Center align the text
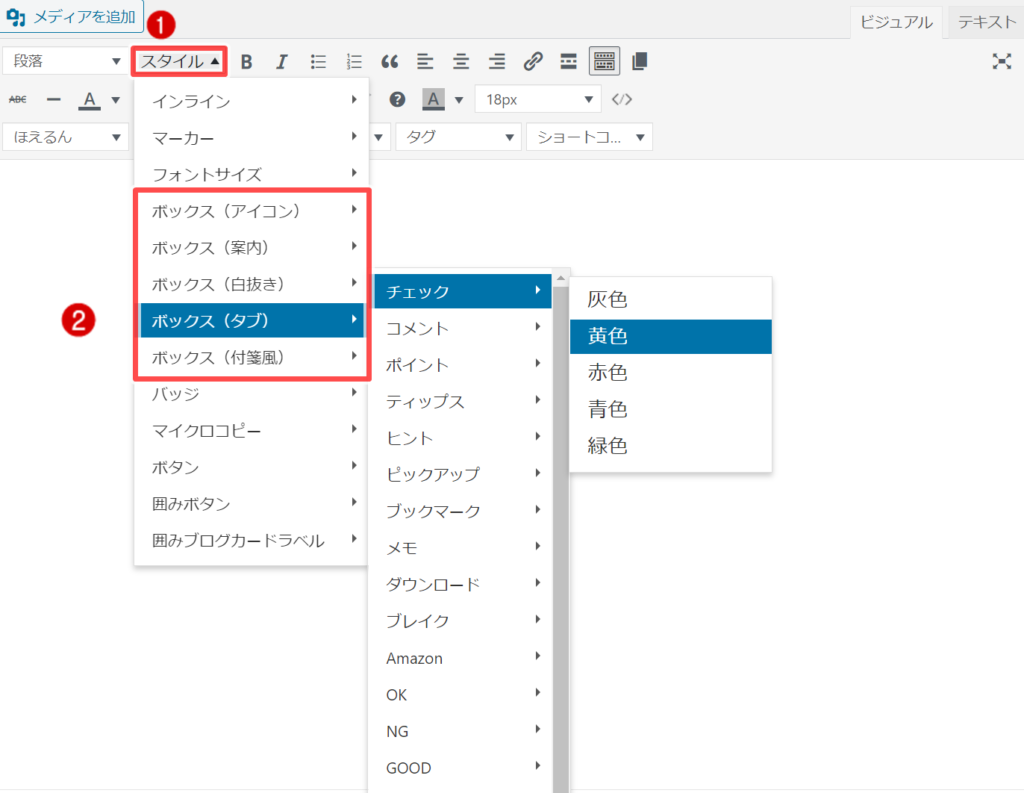The height and width of the screenshot is (793, 1024). click(x=461, y=61)
